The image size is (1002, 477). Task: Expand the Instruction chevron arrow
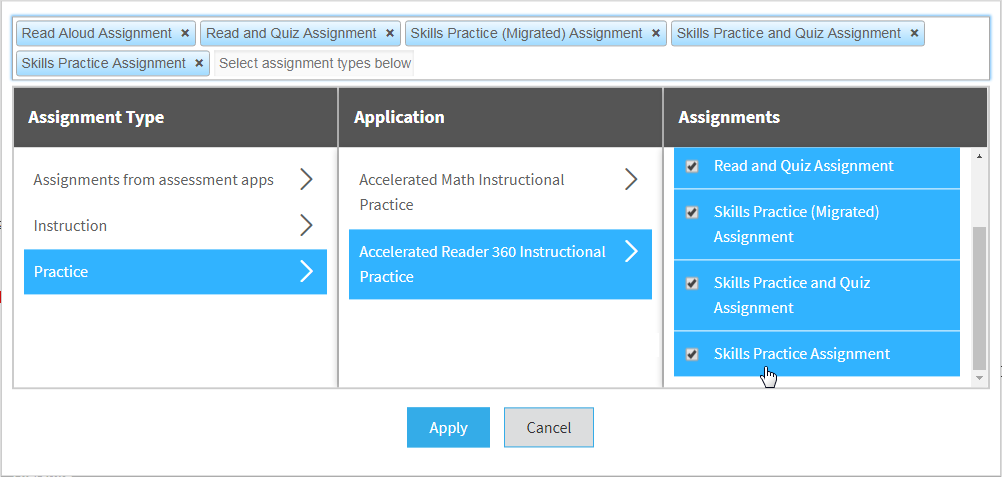click(x=307, y=226)
